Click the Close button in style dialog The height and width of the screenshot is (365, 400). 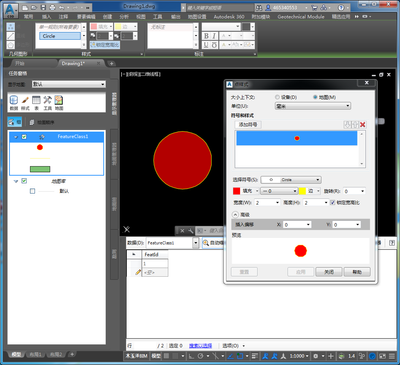pos(329,272)
